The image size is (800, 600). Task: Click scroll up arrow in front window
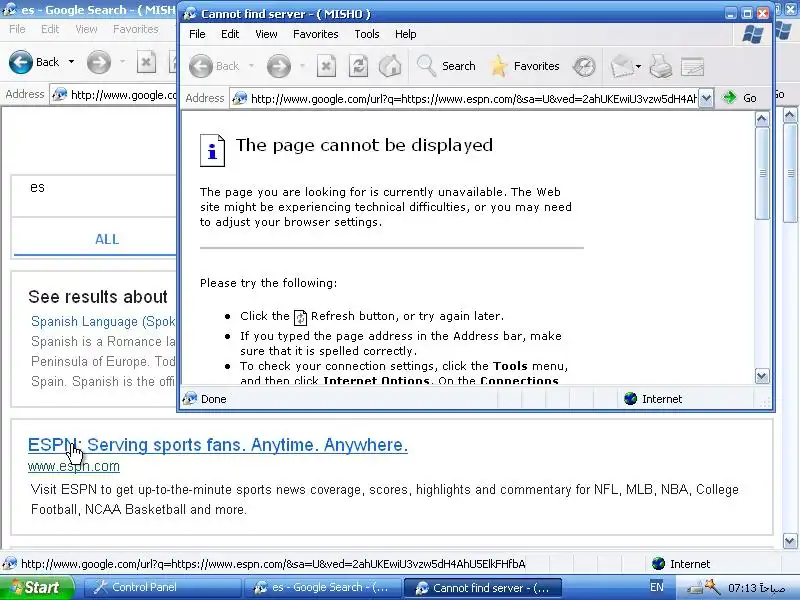(x=762, y=119)
